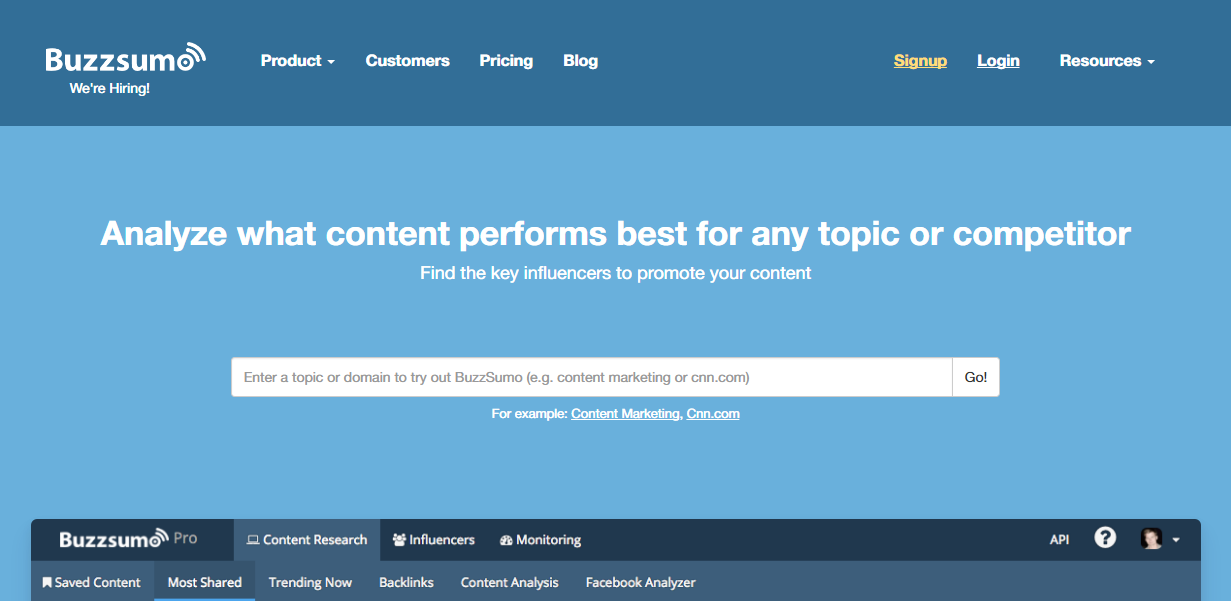This screenshot has width=1231, height=601.
Task: Open the account dropdown caret beside avatar
Action: pyautogui.click(x=1176, y=540)
